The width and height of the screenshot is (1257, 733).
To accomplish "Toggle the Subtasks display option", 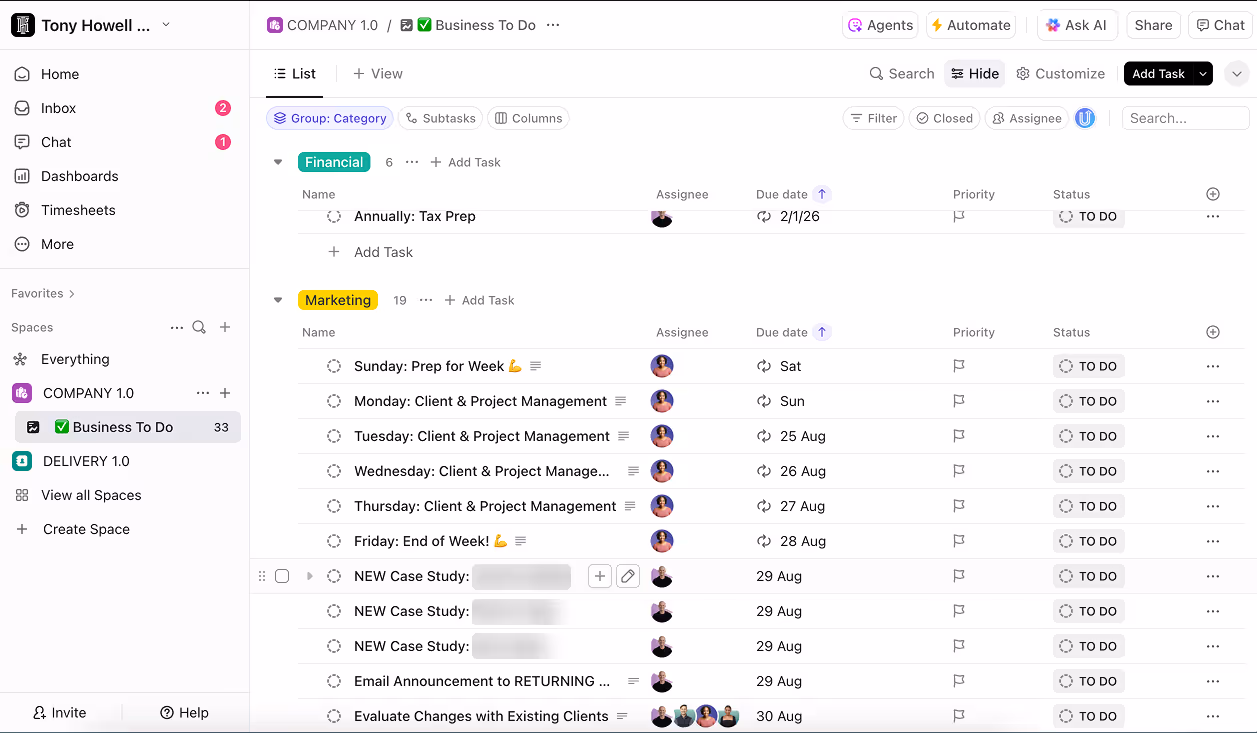I will pyautogui.click(x=440, y=118).
